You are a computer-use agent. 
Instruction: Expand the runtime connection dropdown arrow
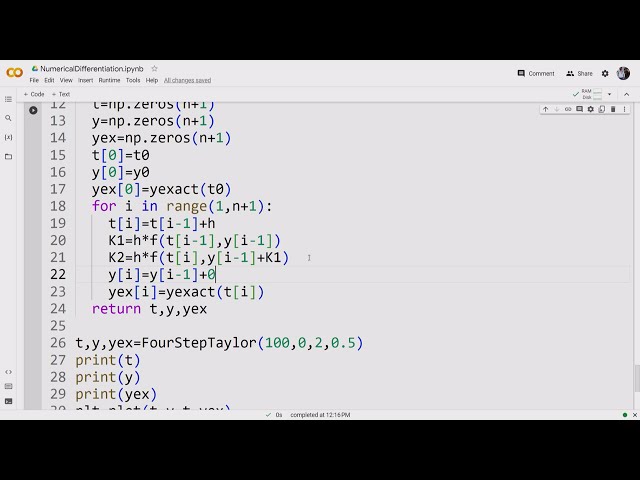click(609, 94)
